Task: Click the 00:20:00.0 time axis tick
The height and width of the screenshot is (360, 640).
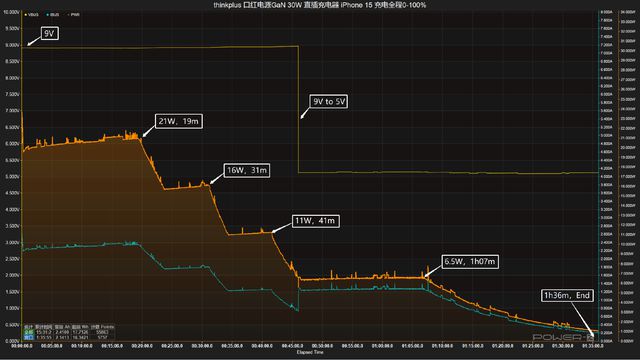Action: coord(142,346)
